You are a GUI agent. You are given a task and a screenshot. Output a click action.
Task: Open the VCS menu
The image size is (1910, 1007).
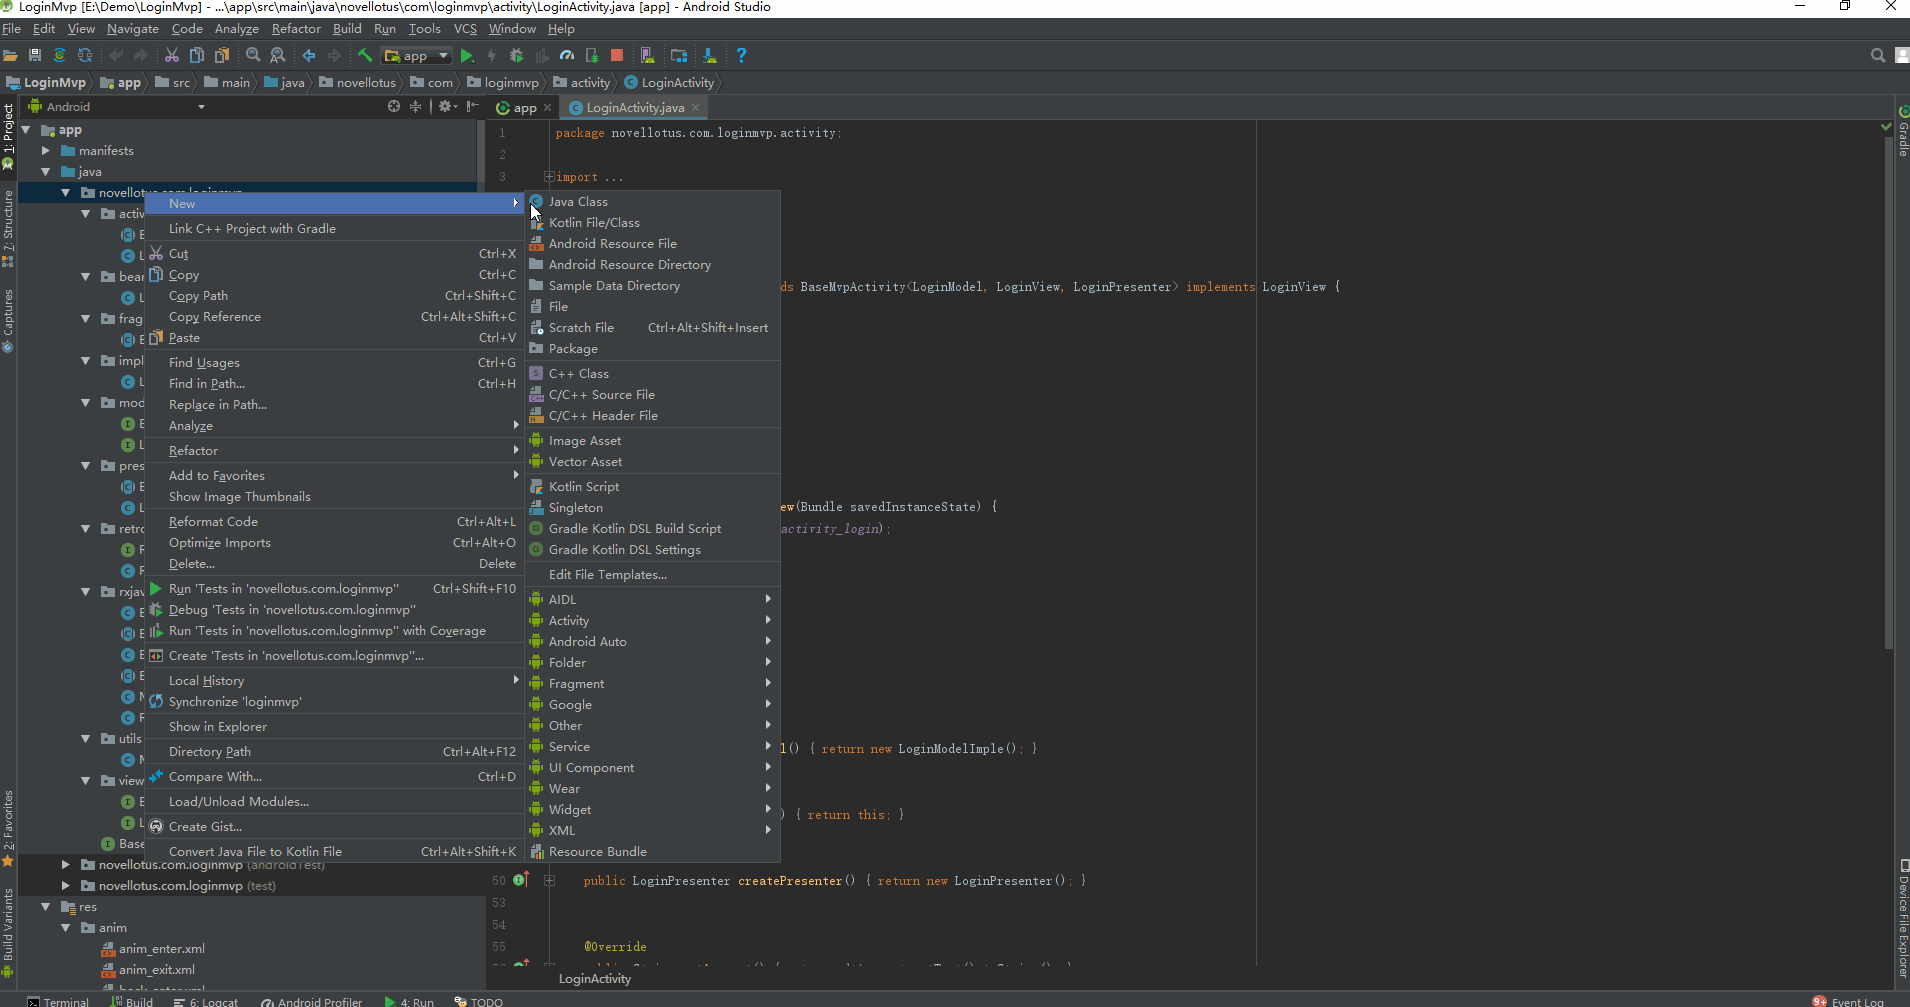(x=464, y=29)
